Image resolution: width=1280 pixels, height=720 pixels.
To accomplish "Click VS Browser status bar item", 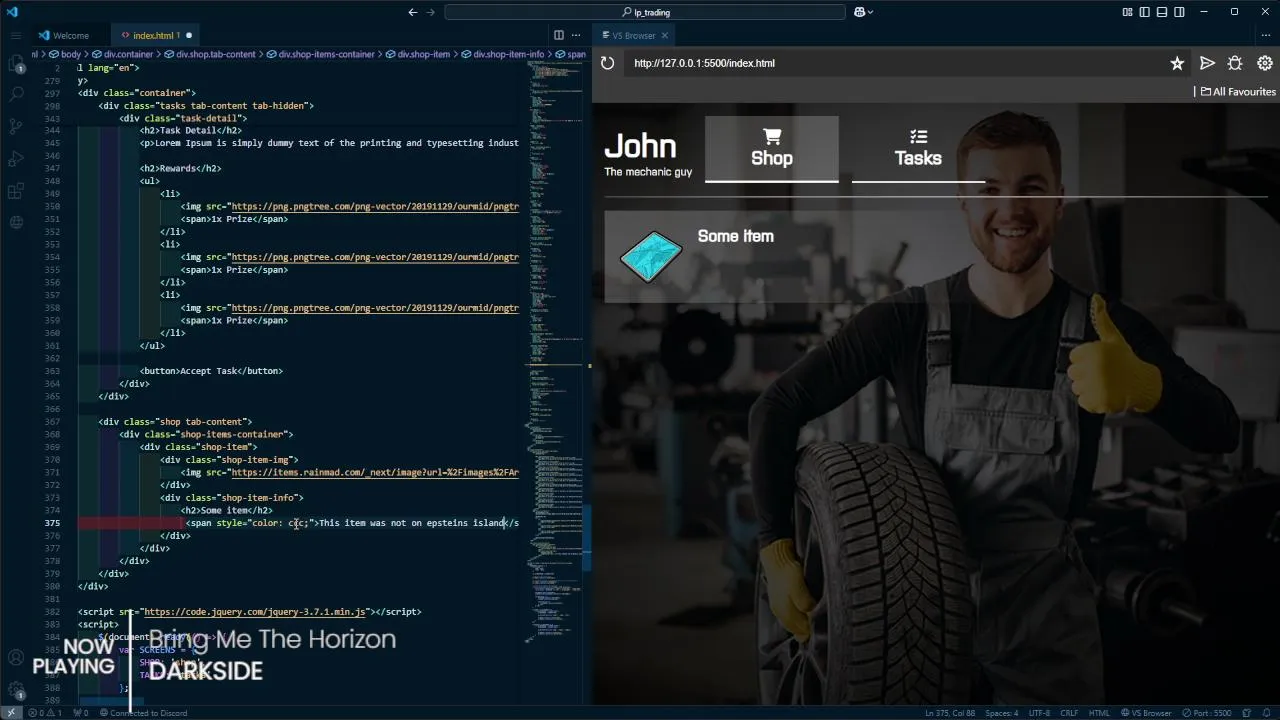I will click(x=1145, y=713).
